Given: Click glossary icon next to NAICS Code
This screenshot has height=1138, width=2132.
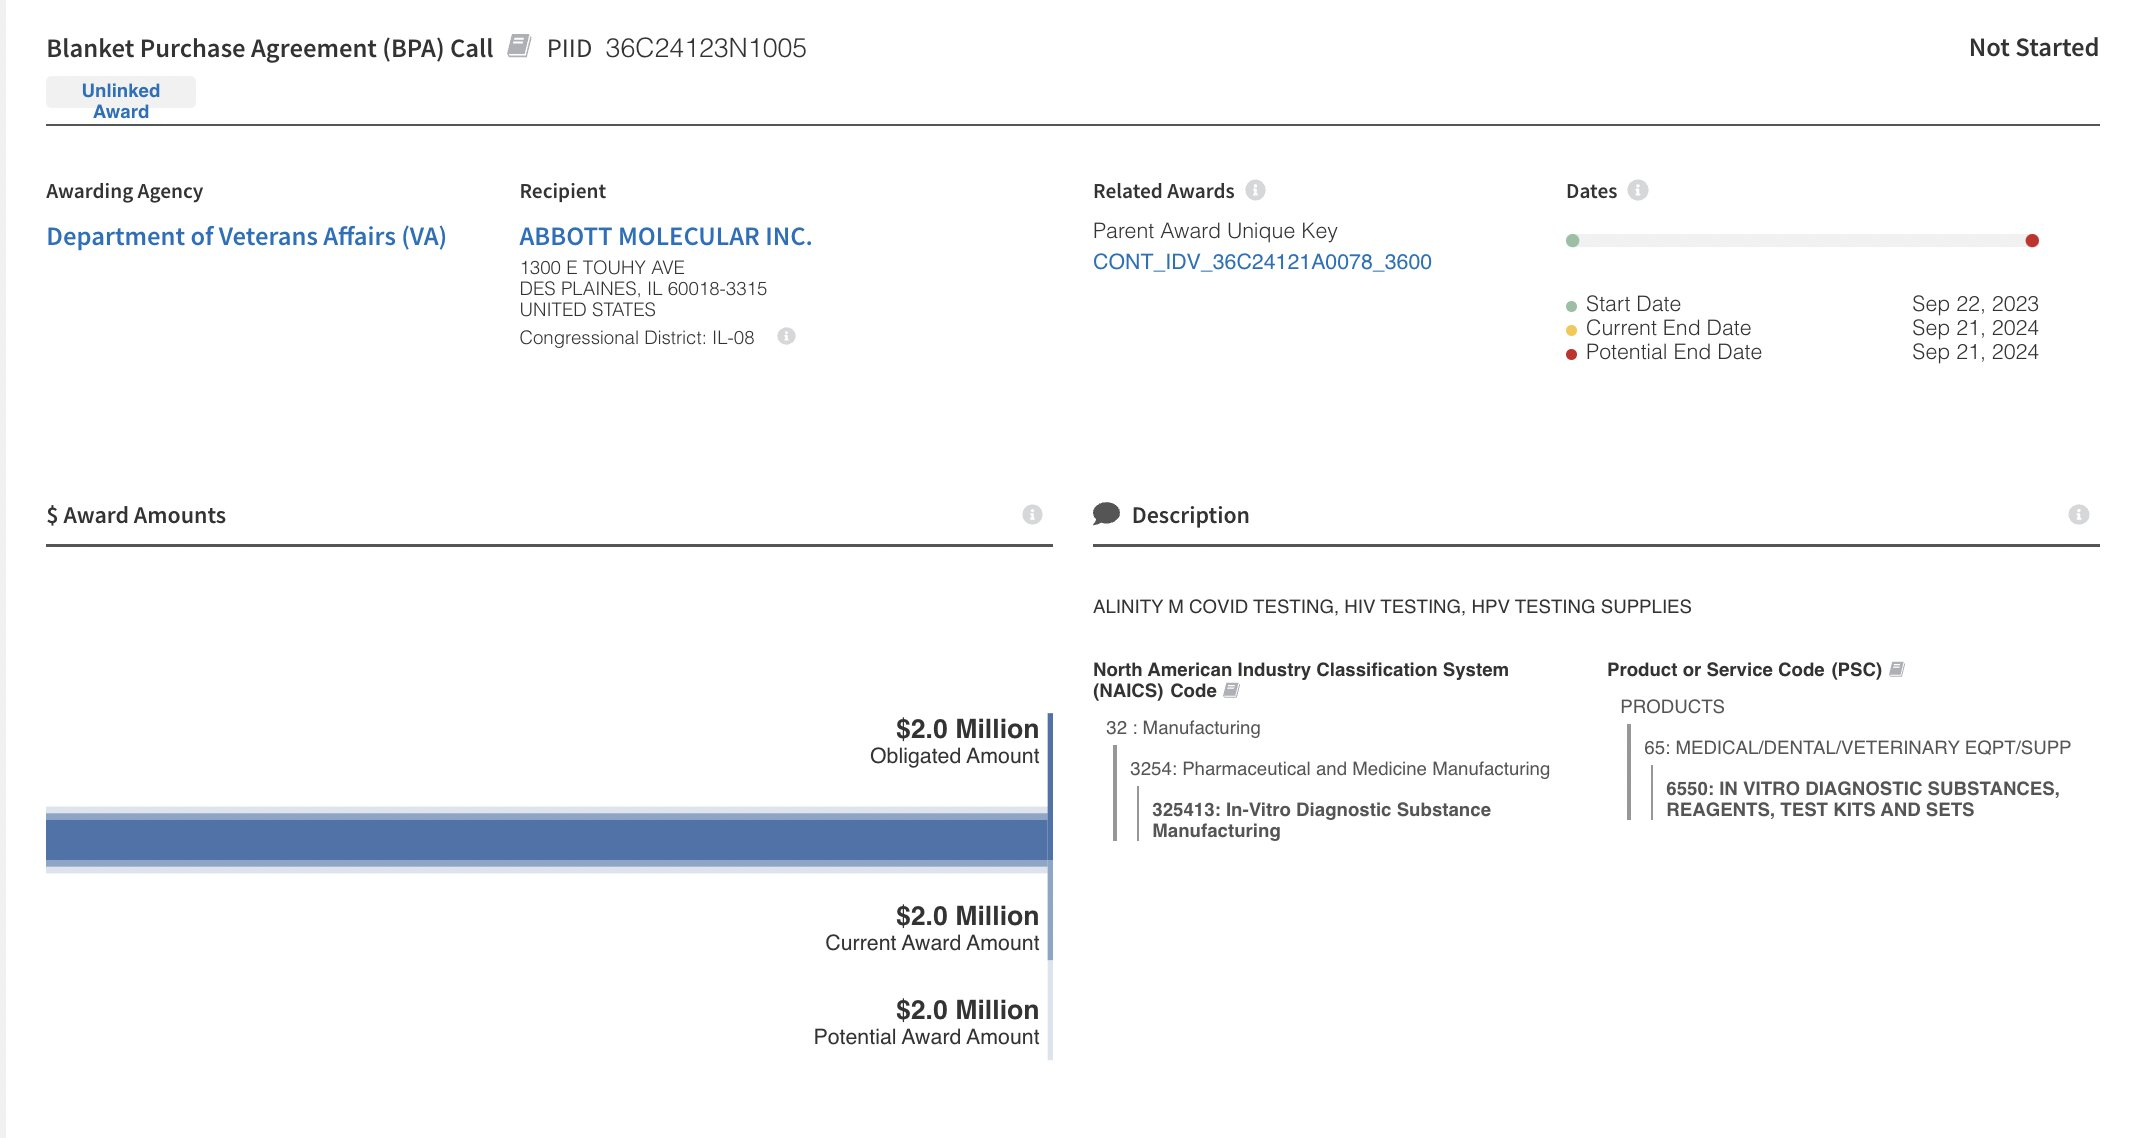Looking at the screenshot, I should [1231, 690].
